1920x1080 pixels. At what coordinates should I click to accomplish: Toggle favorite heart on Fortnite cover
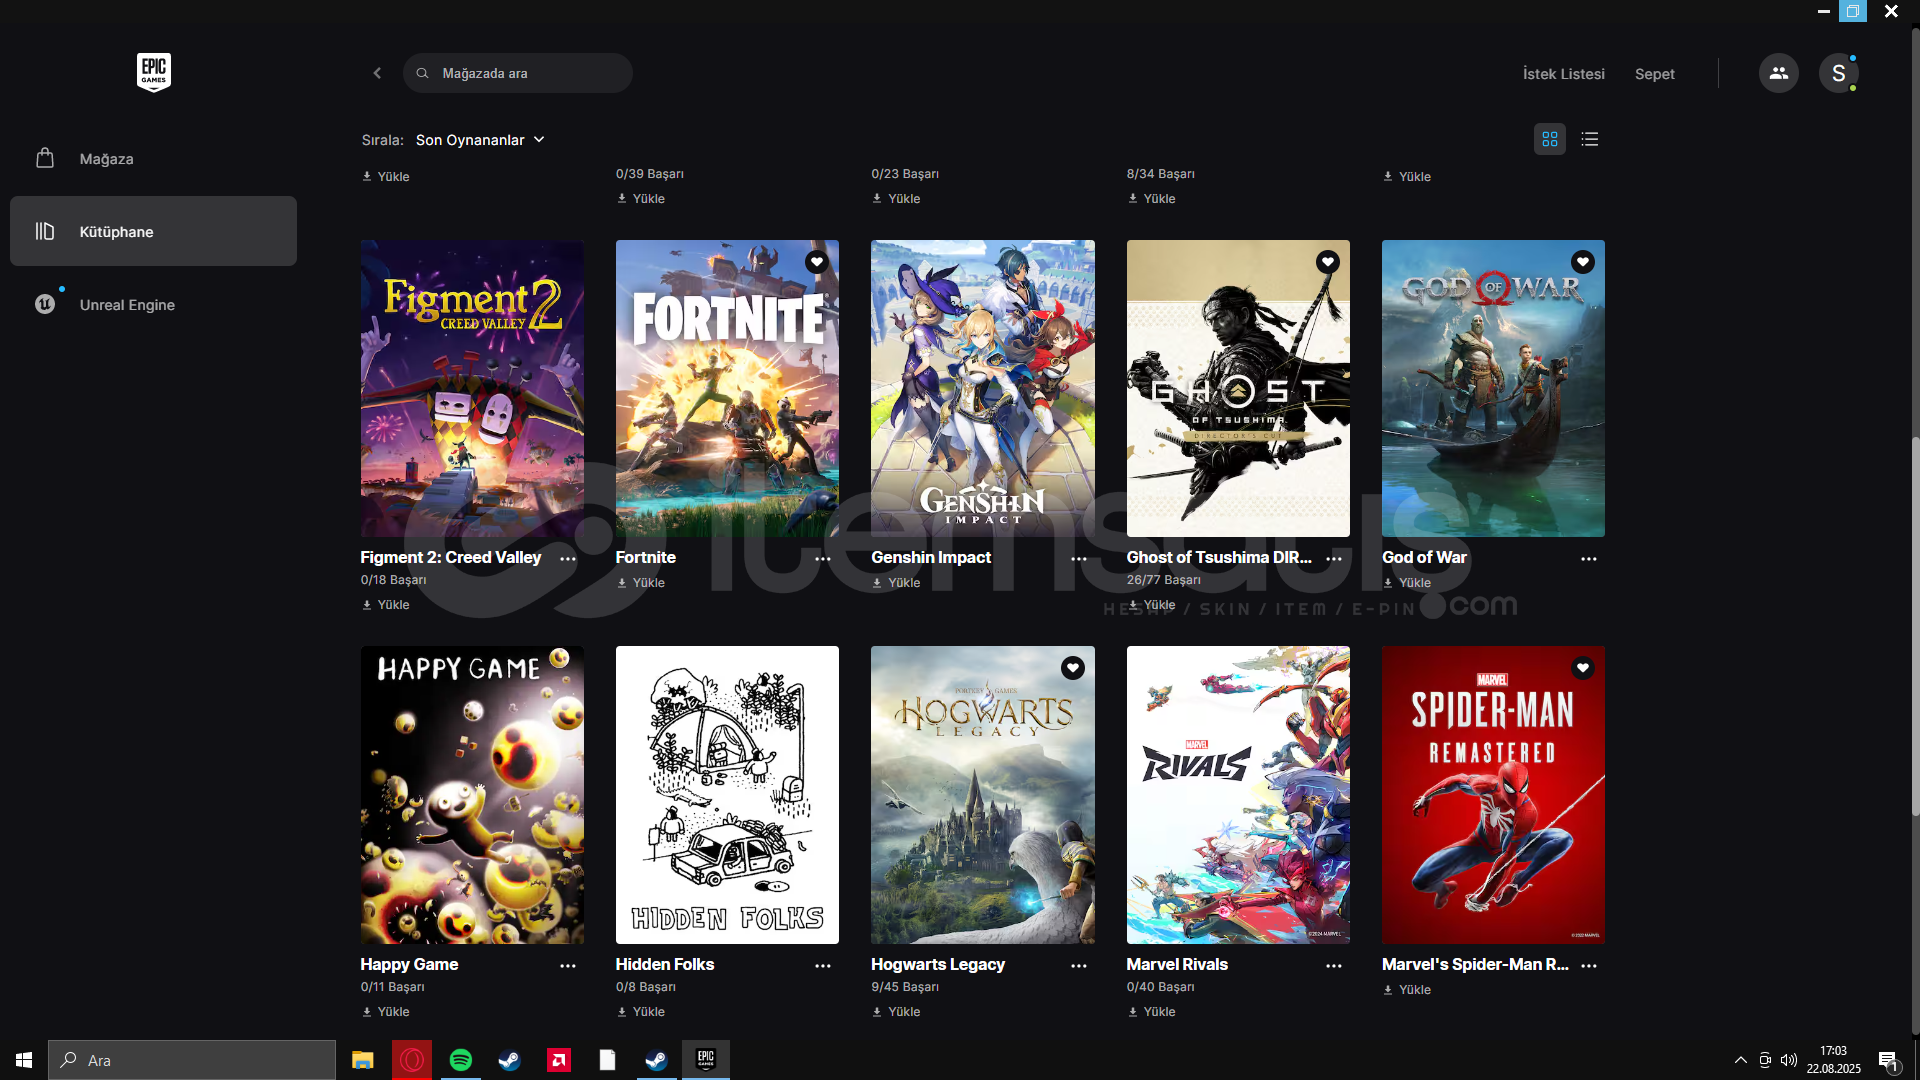click(x=817, y=262)
